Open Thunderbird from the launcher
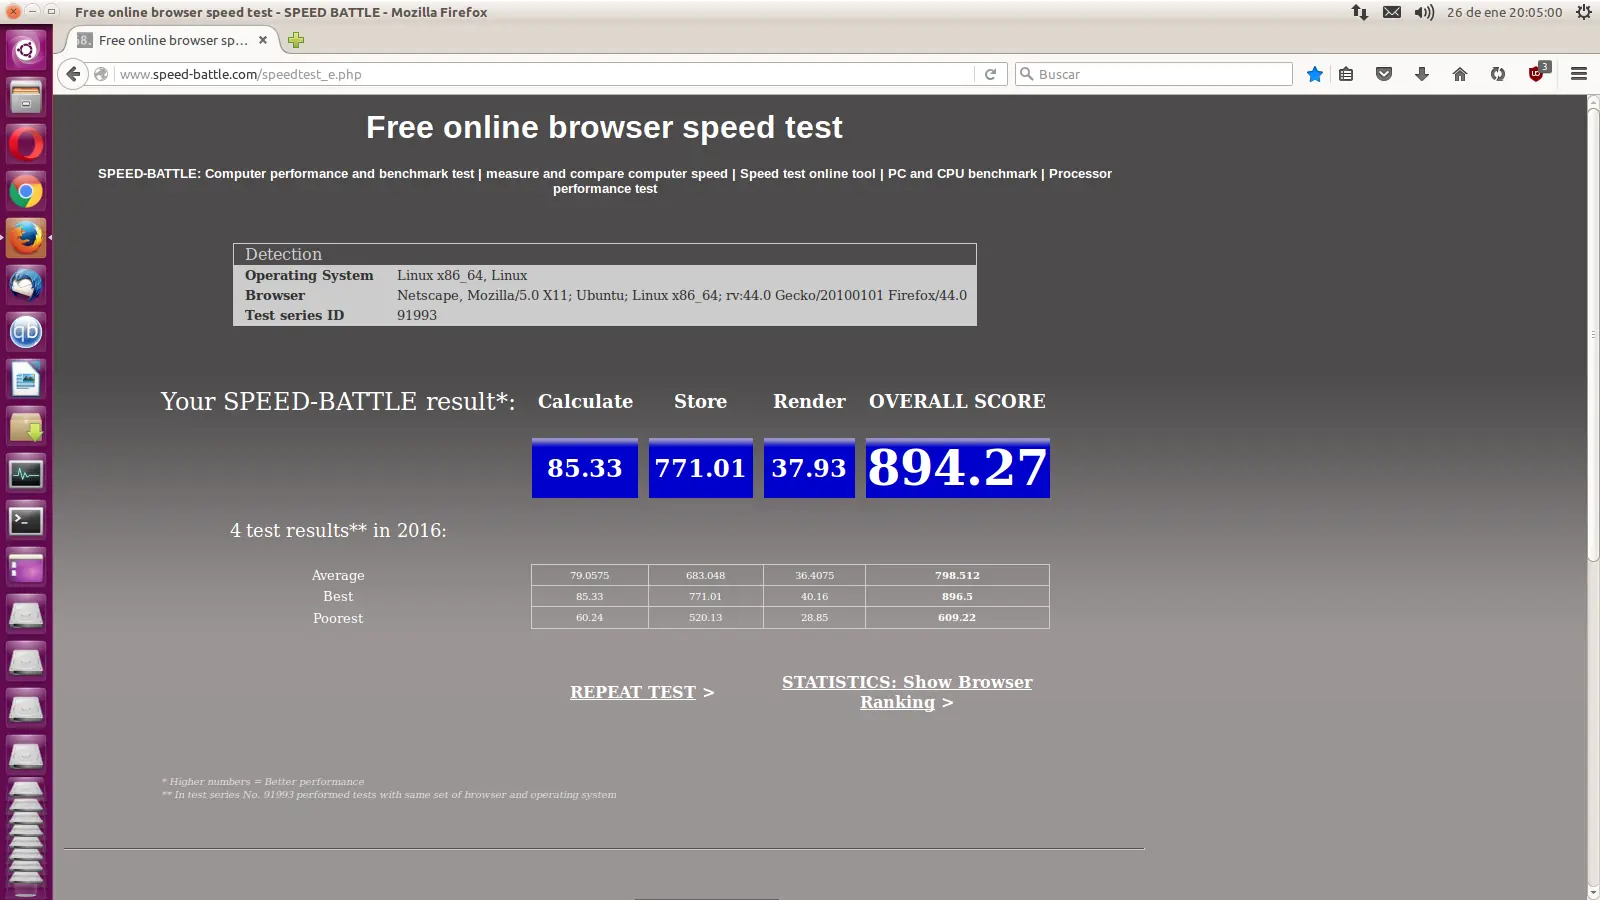The height and width of the screenshot is (900, 1600). tap(25, 284)
